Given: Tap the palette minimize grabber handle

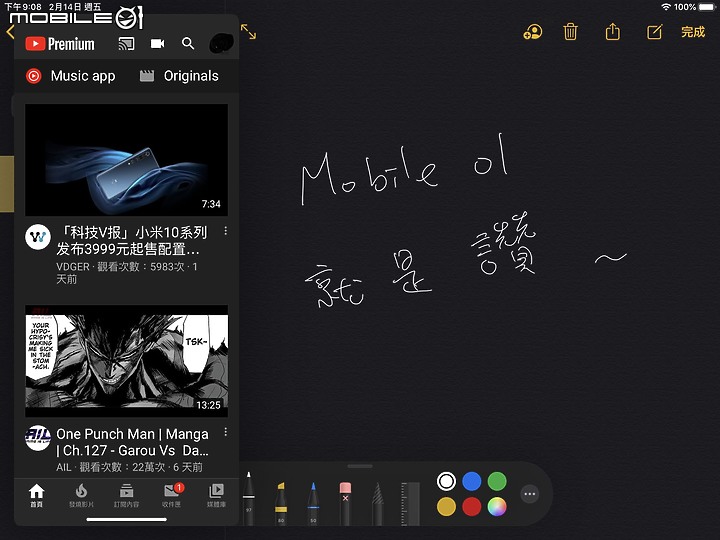Looking at the screenshot, I should [x=360, y=467].
